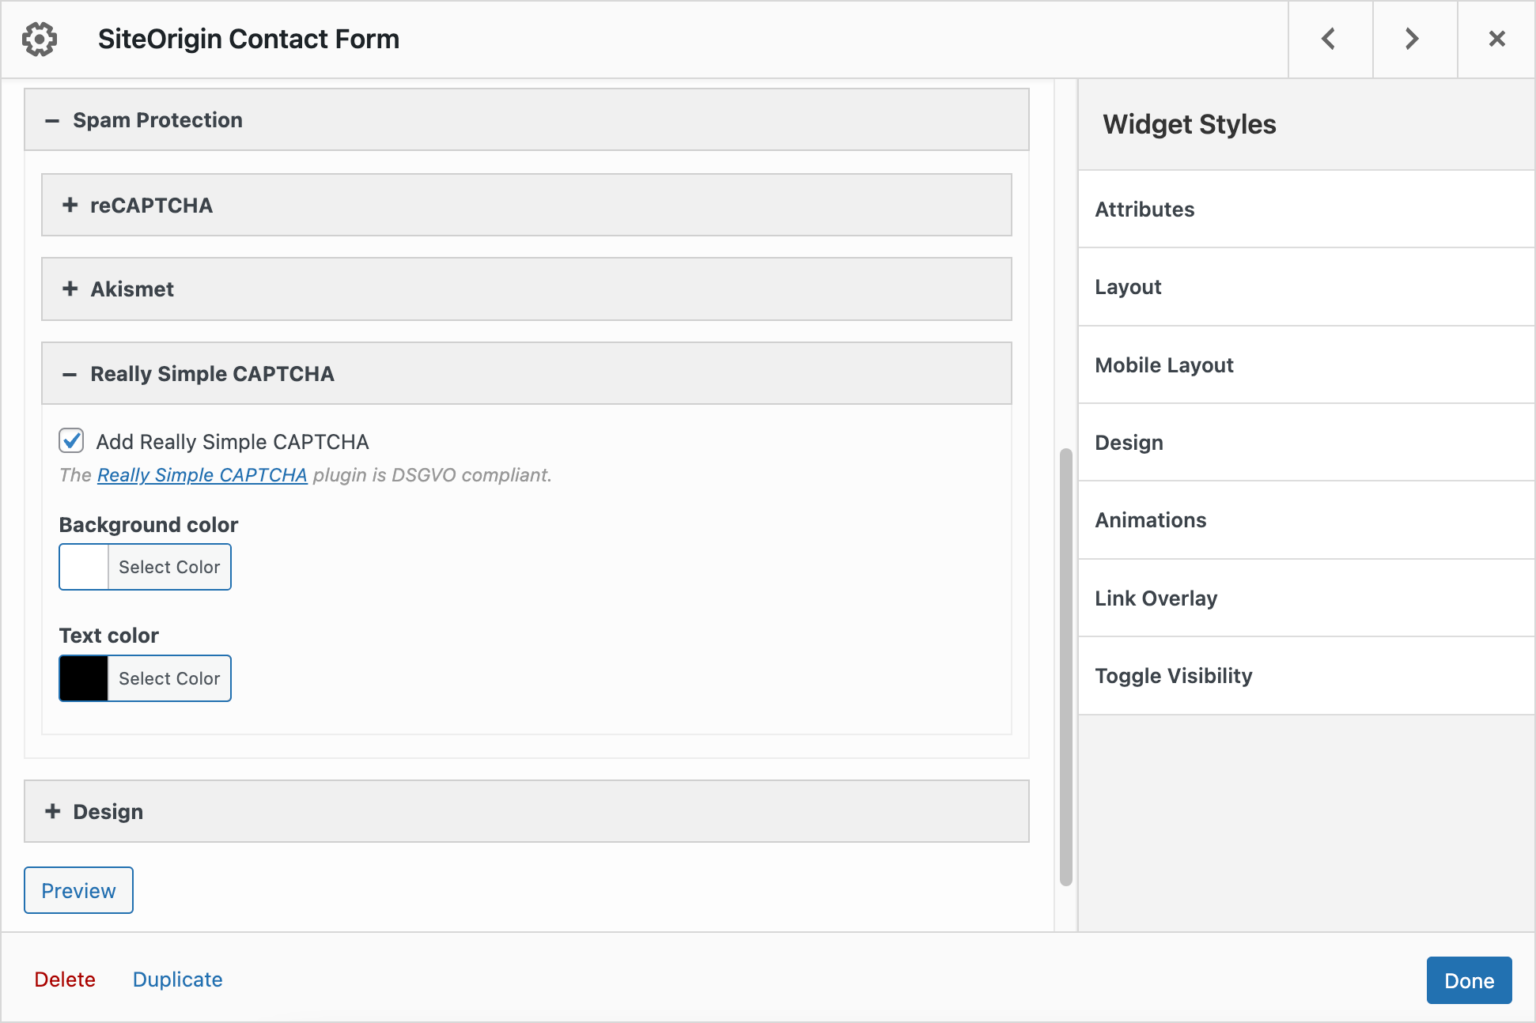Select a text color using Select Color

[169, 678]
